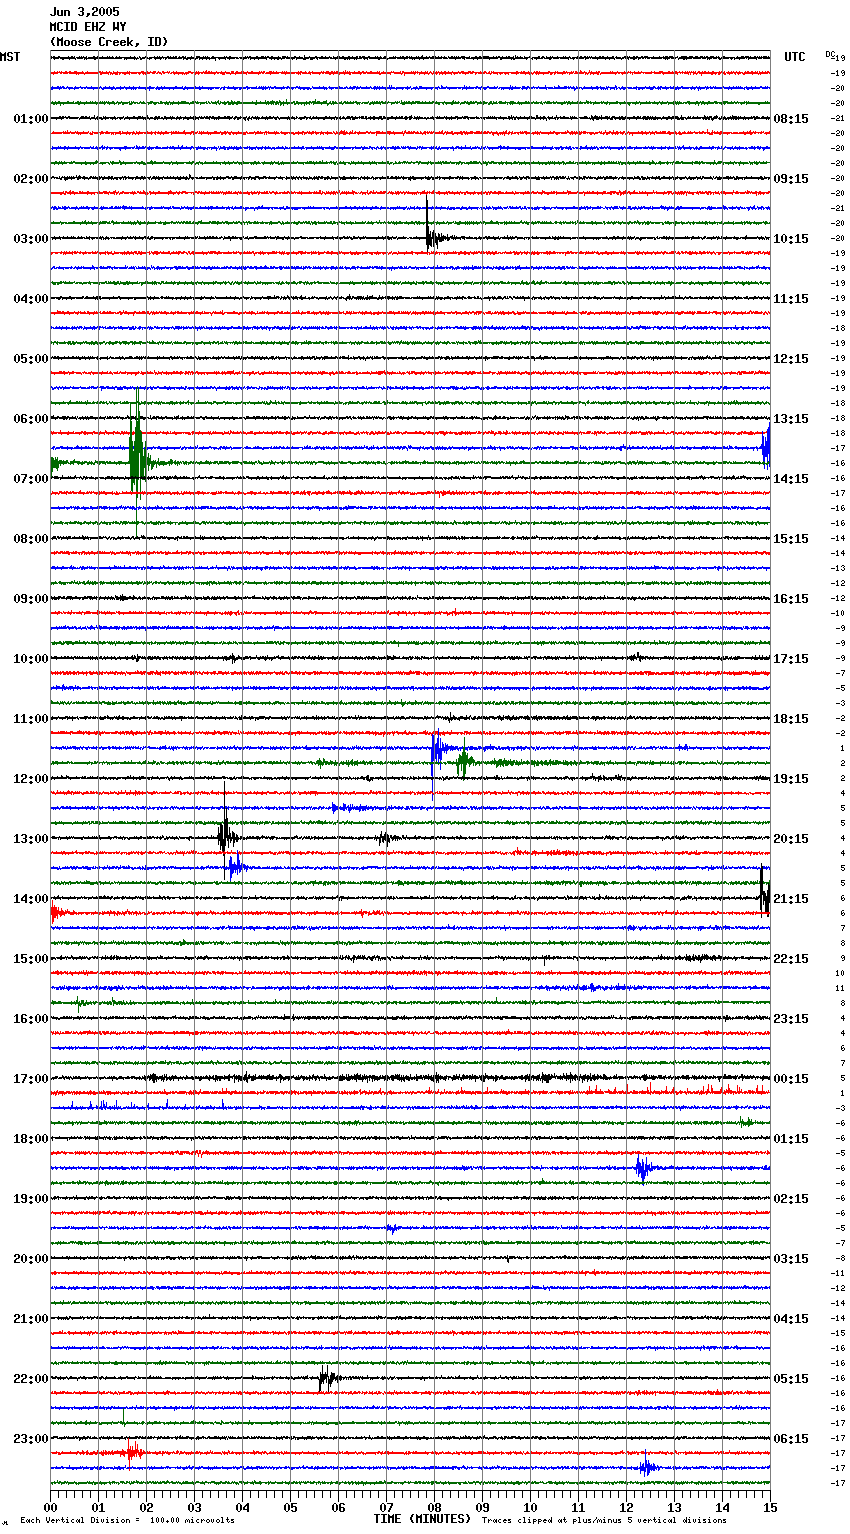Click minute '04' on the bottom time axis
This screenshot has width=850, height=1534.
tap(242, 1507)
